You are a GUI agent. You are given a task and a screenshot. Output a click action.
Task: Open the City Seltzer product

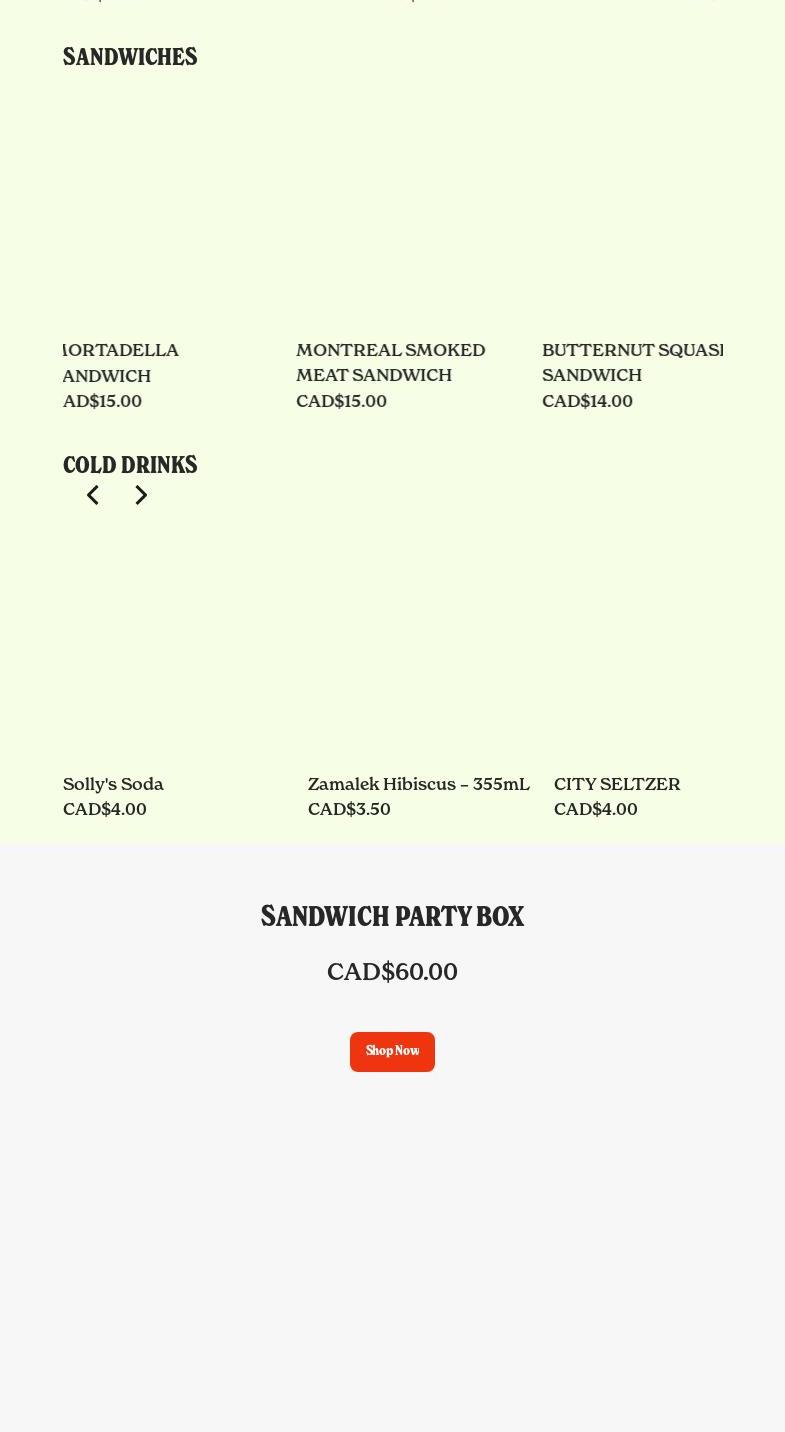pos(617,784)
